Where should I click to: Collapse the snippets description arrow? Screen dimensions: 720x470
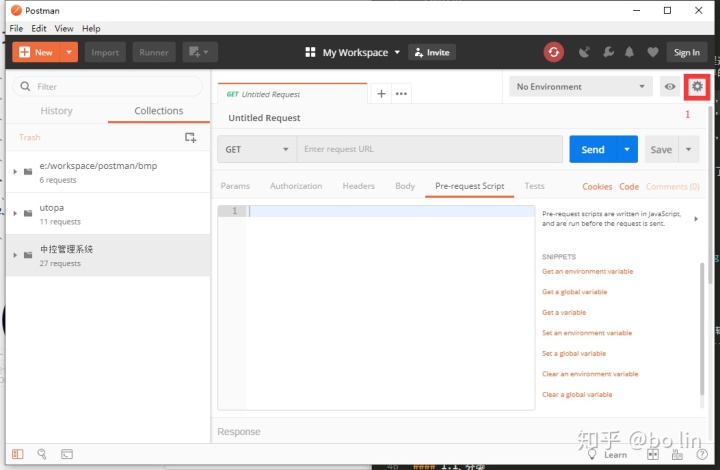(696, 219)
